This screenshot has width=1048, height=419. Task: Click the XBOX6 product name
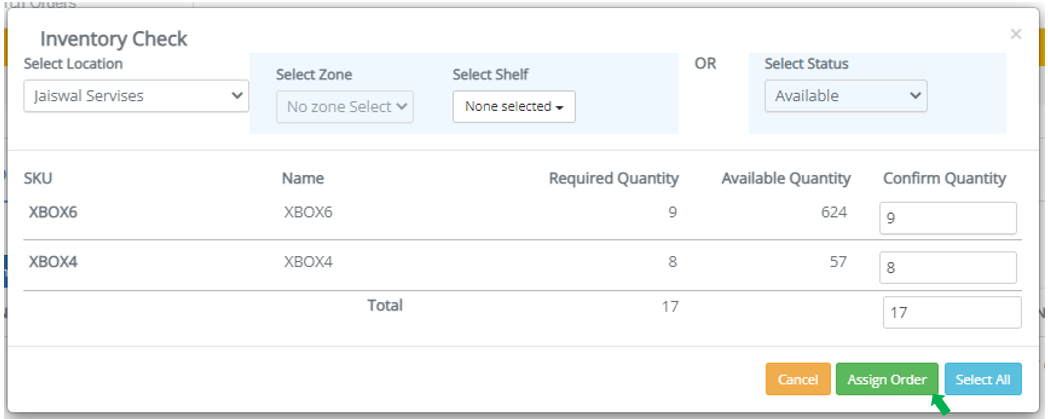pyautogui.click(x=302, y=212)
